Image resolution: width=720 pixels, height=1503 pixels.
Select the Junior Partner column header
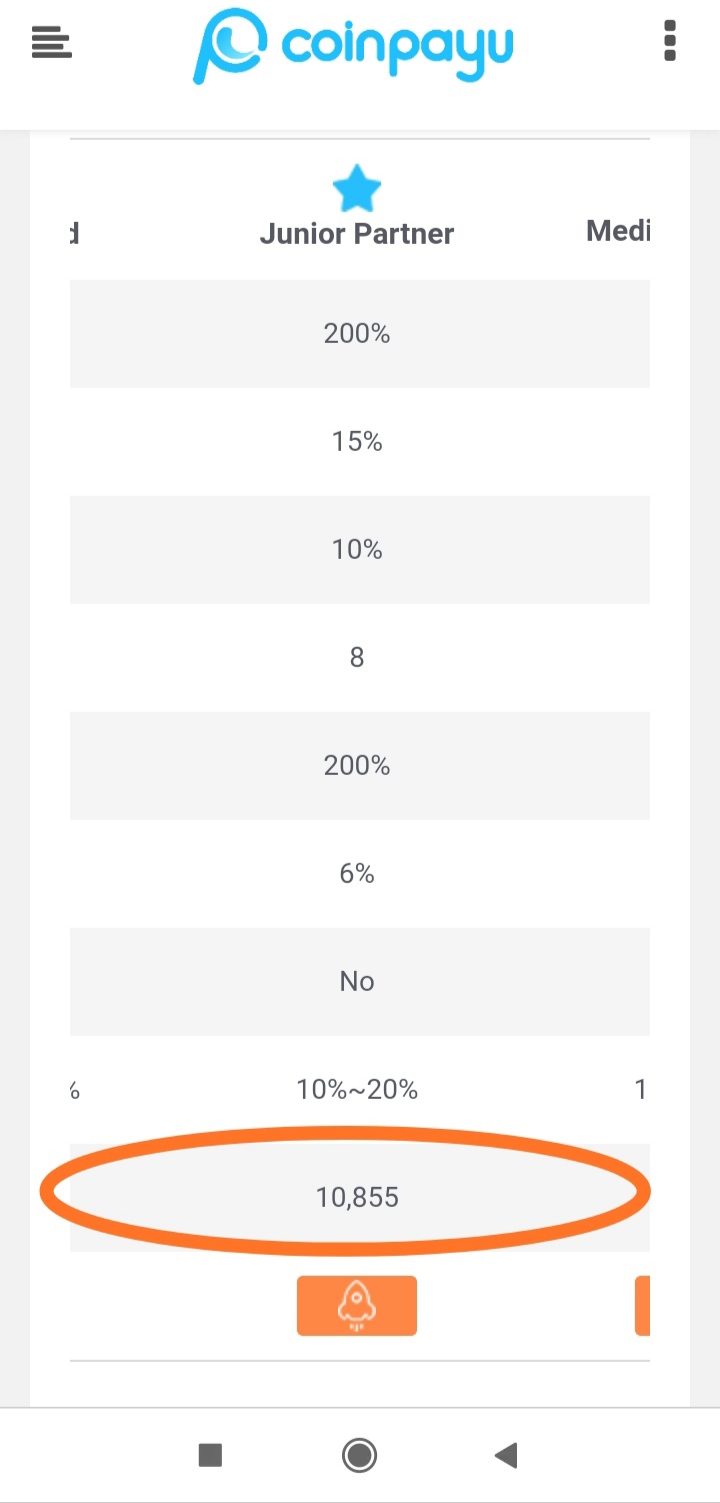click(x=357, y=234)
